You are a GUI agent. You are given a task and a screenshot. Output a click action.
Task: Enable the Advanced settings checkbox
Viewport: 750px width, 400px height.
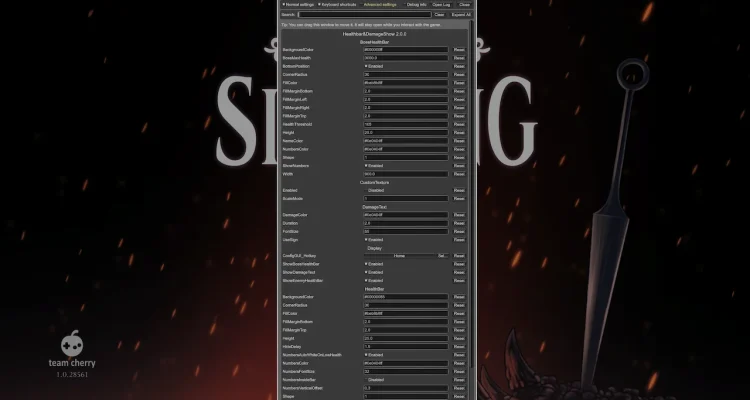(x=378, y=4)
